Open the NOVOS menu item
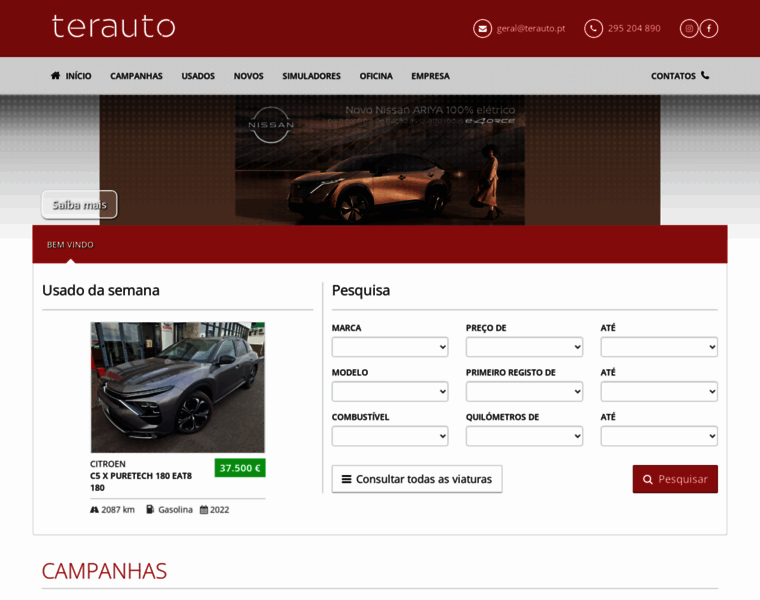The height and width of the screenshot is (600, 760). (x=249, y=76)
